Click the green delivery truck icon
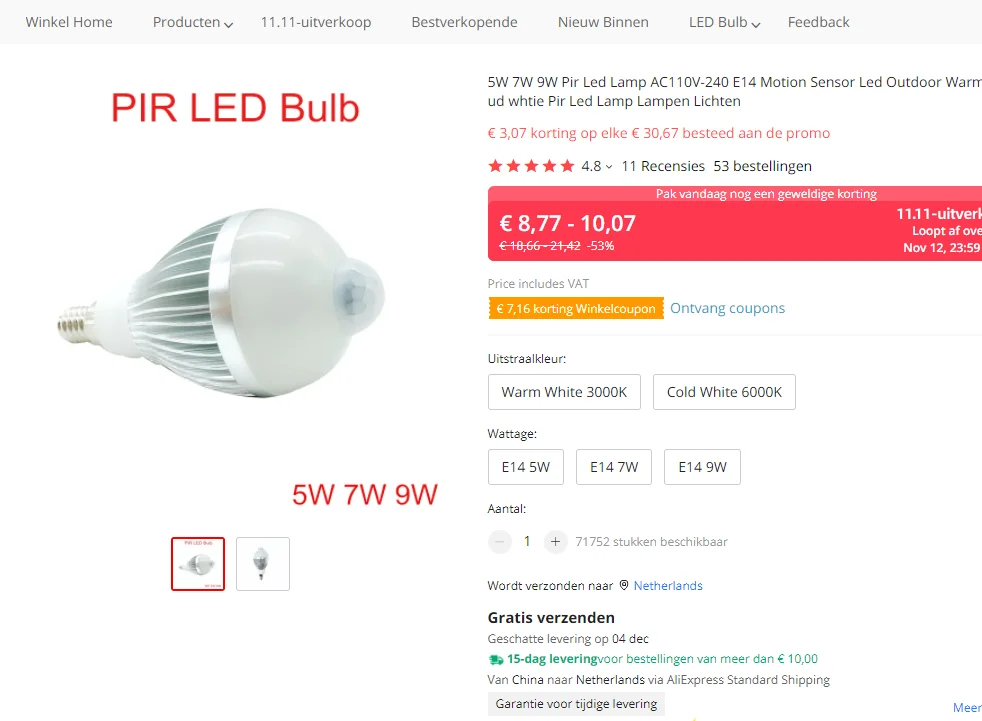Viewport: 982px width, 721px height. pyautogui.click(x=496, y=659)
